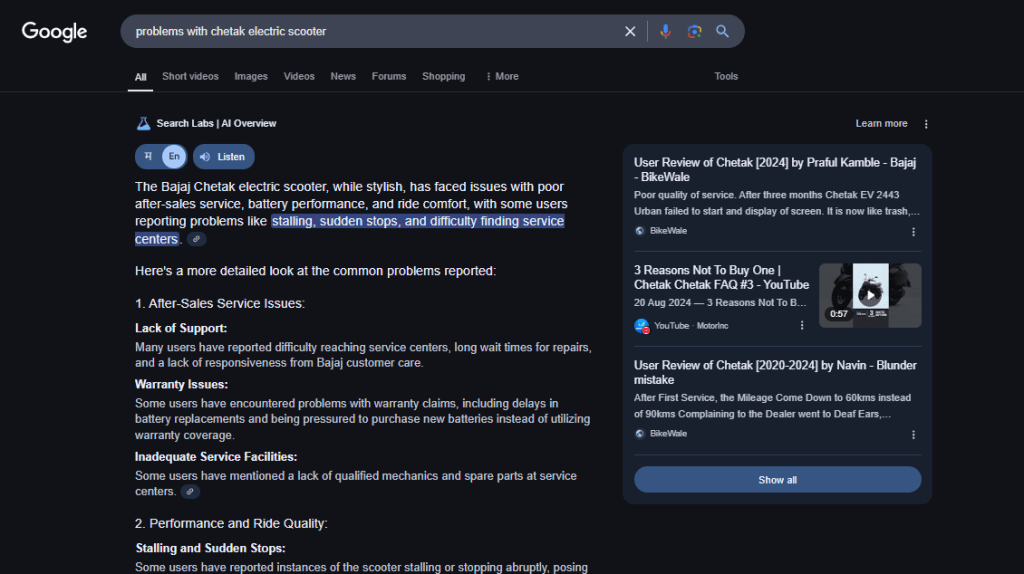
Task: Open Google Lens image search
Action: point(694,31)
